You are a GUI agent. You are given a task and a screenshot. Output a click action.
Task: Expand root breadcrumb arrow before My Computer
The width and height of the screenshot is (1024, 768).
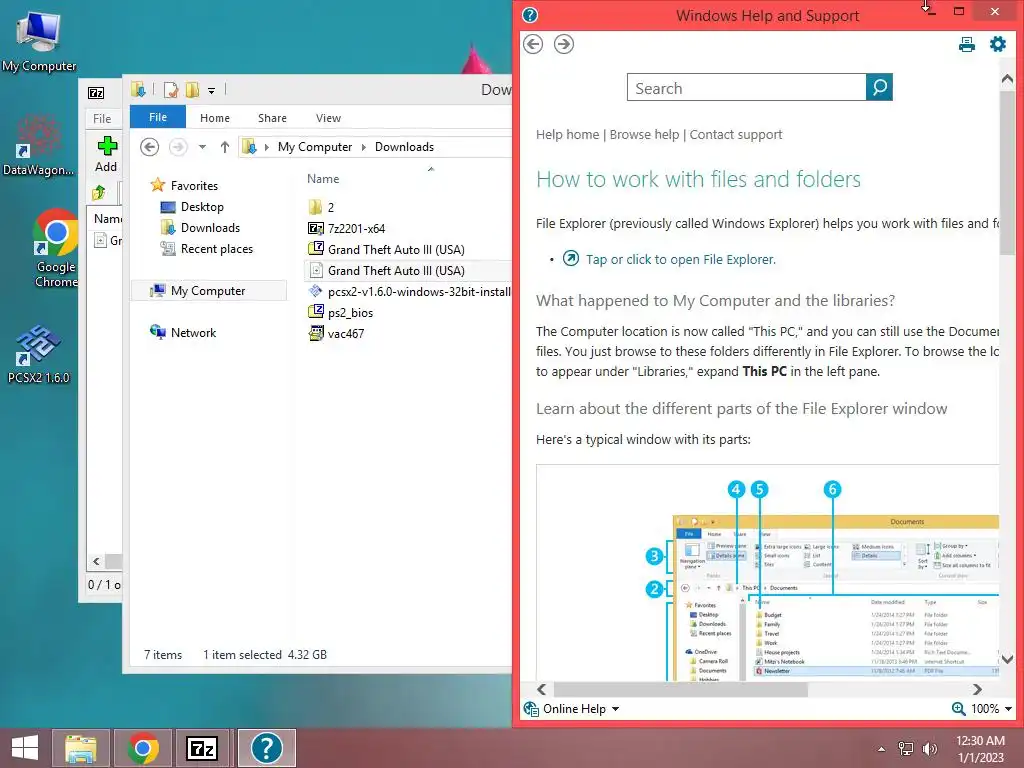pyautogui.click(x=266, y=147)
